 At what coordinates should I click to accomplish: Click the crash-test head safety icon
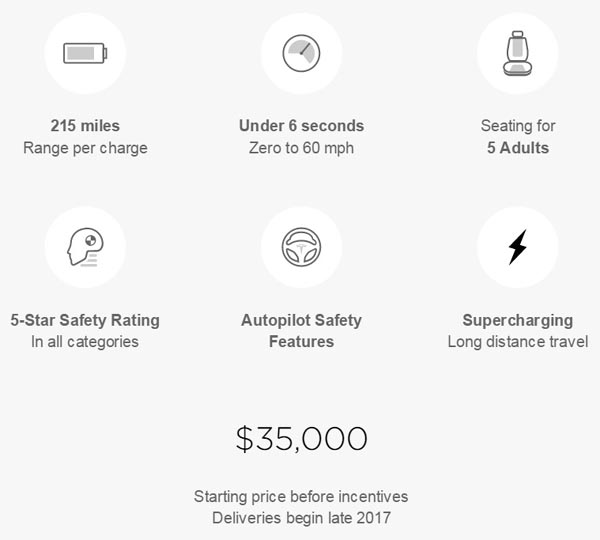click(x=85, y=247)
